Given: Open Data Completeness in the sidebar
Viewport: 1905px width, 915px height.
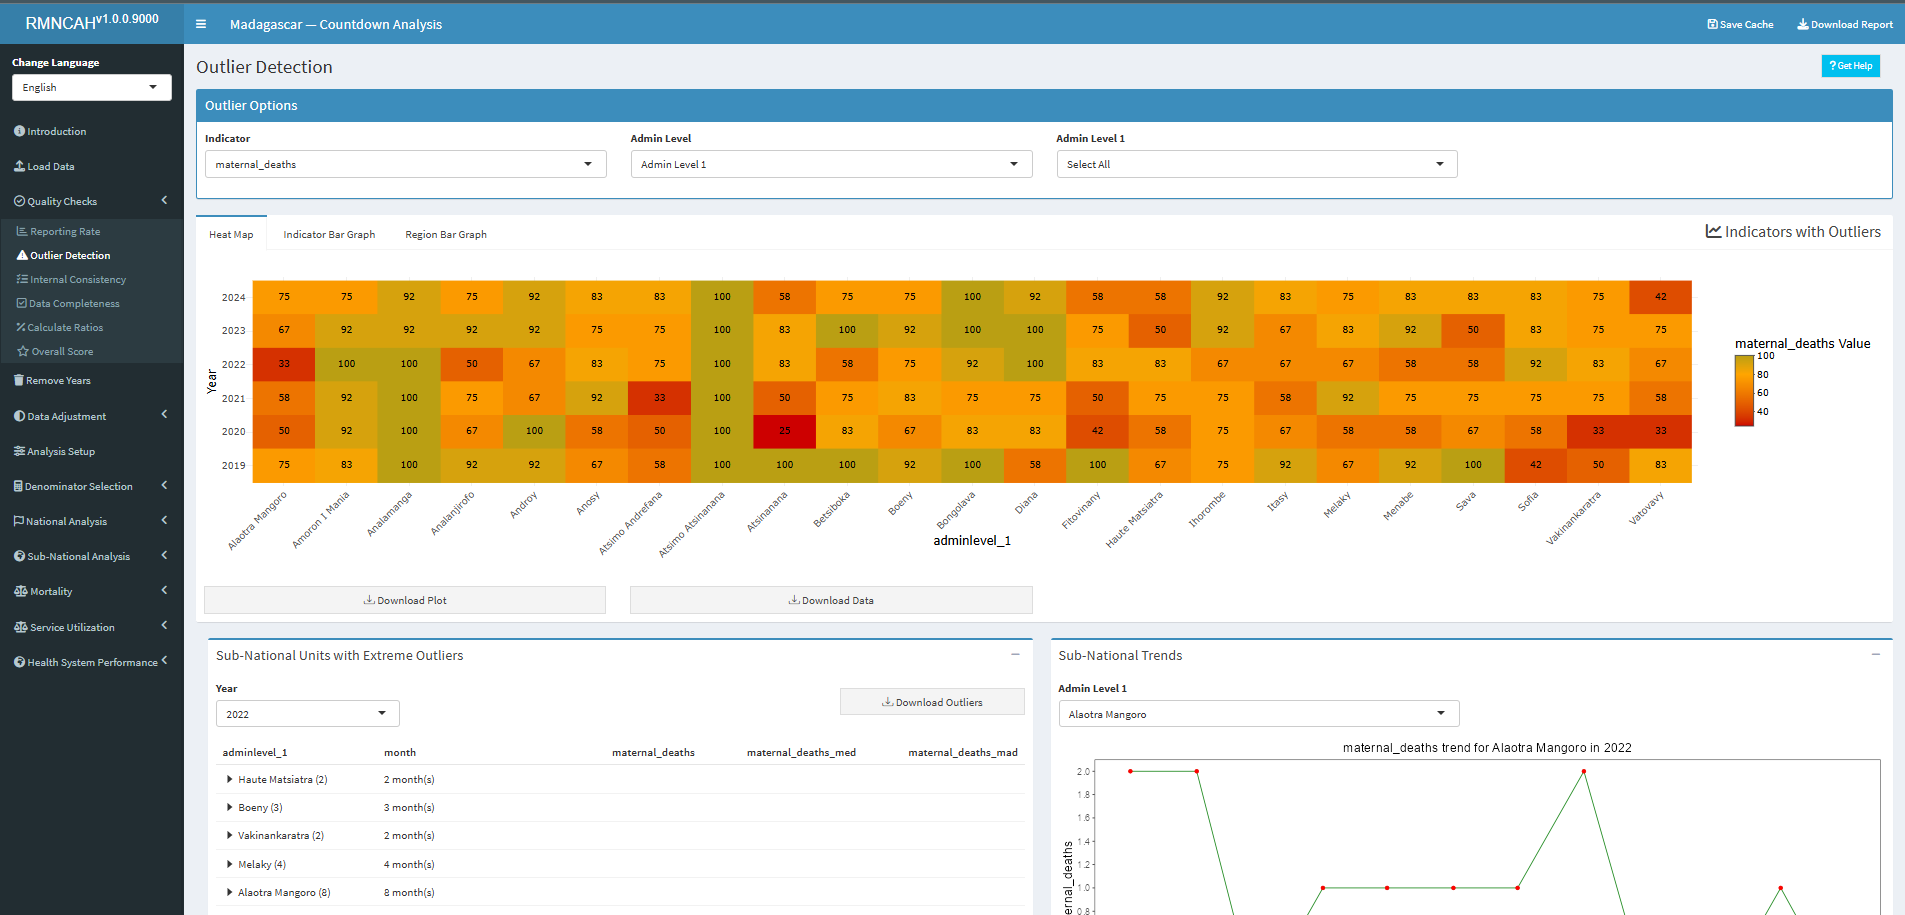Looking at the screenshot, I should (74, 303).
